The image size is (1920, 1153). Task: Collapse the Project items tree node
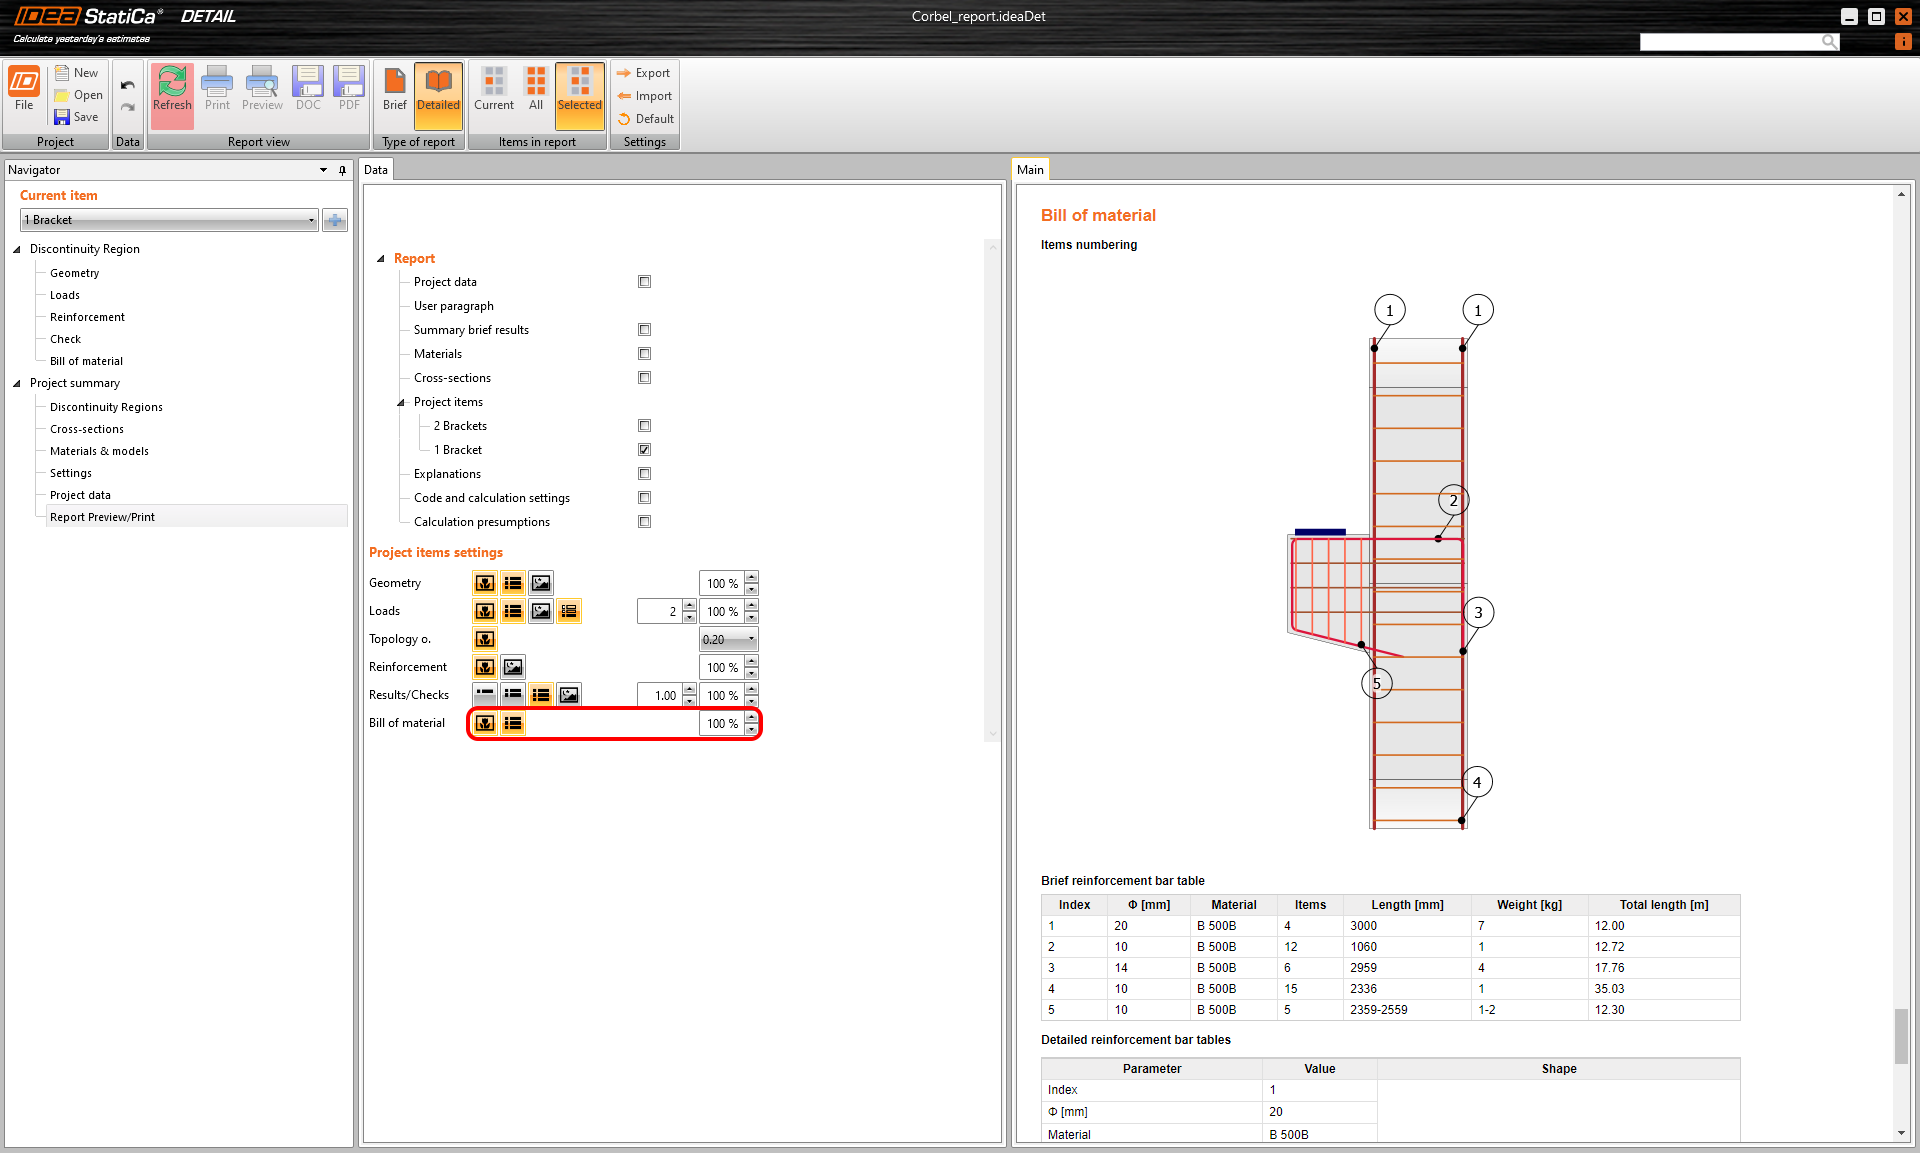401,403
